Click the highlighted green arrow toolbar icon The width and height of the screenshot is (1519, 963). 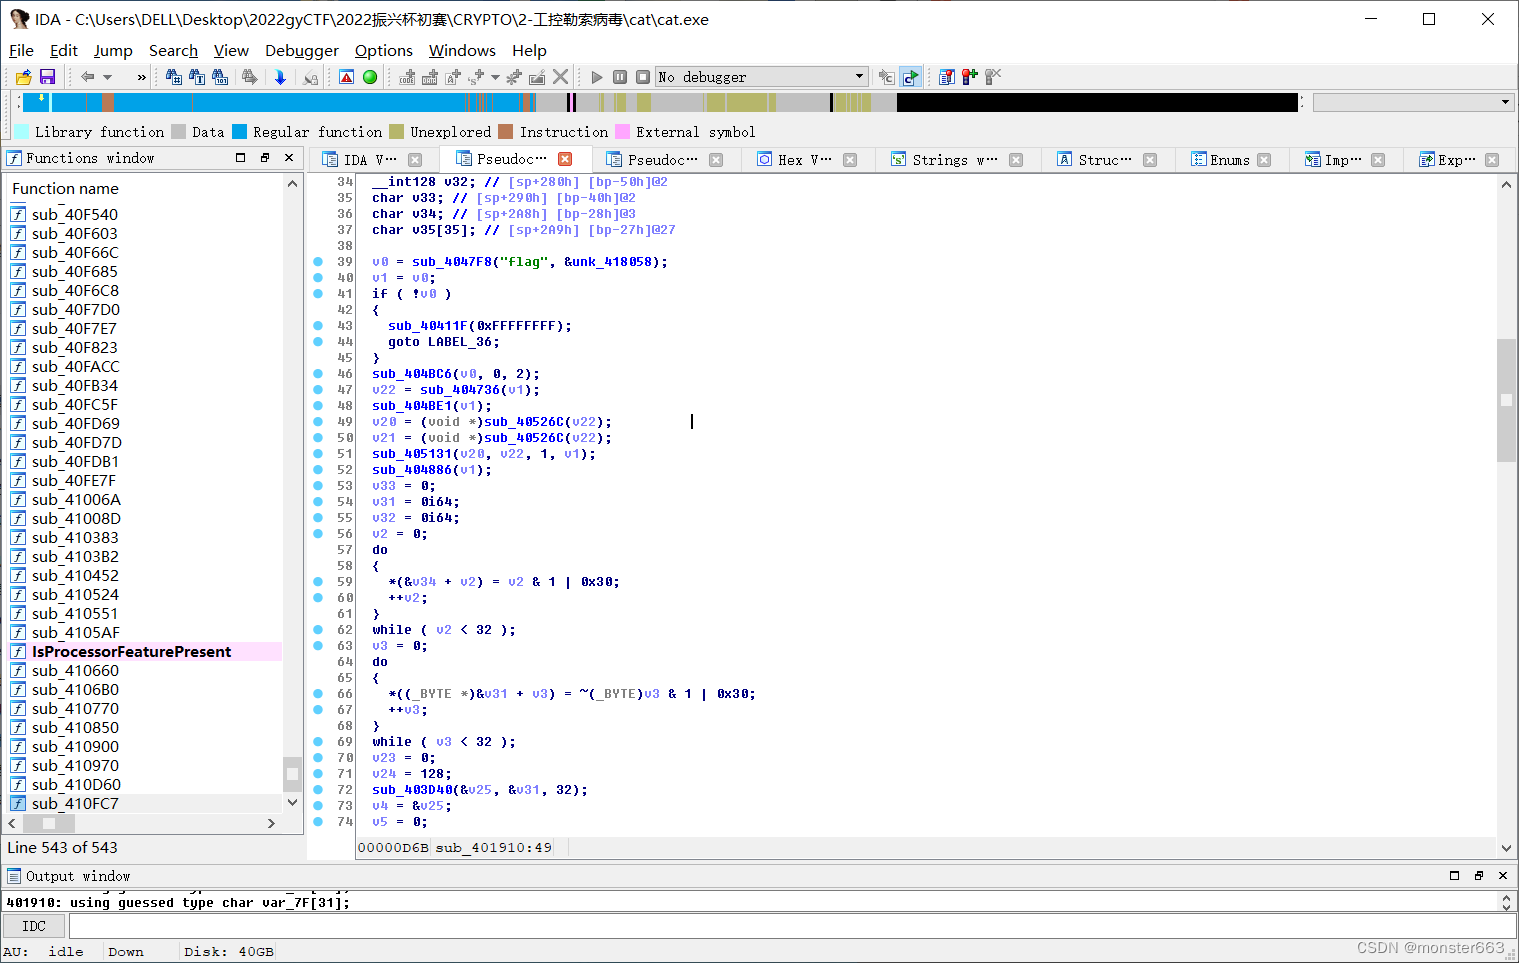point(910,77)
